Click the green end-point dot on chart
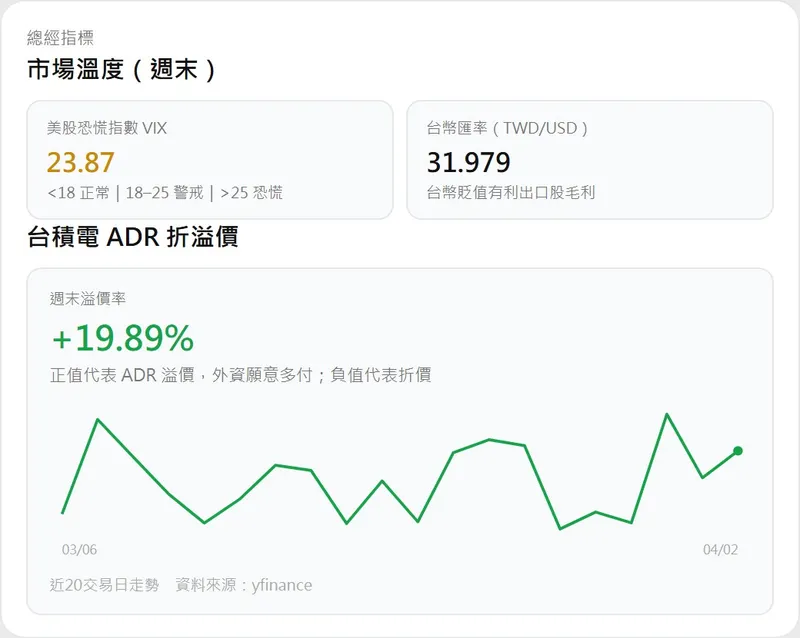800x638 pixels. (738, 451)
